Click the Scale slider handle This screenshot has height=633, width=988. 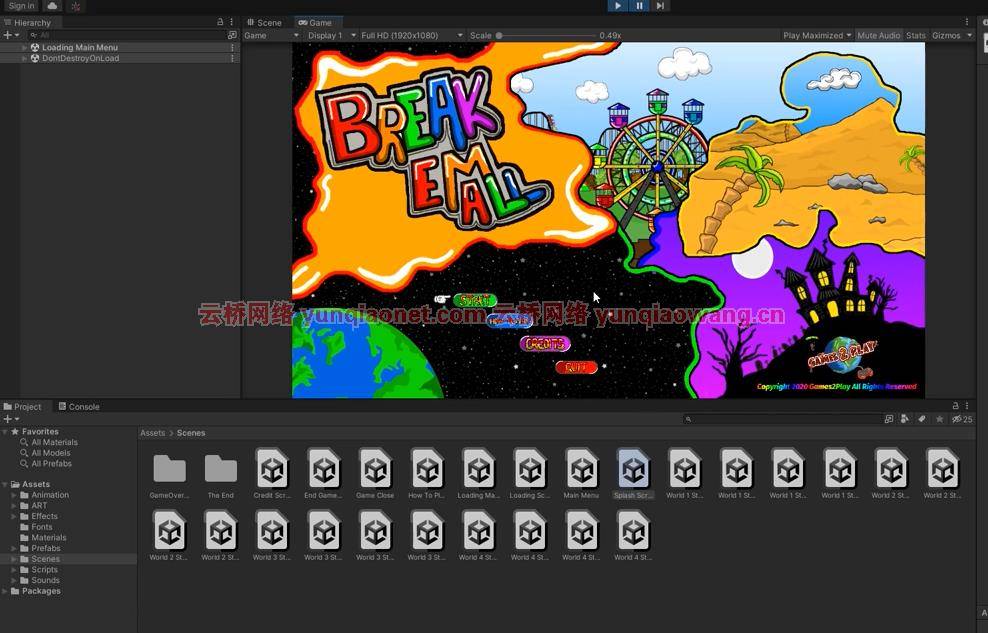[499, 36]
